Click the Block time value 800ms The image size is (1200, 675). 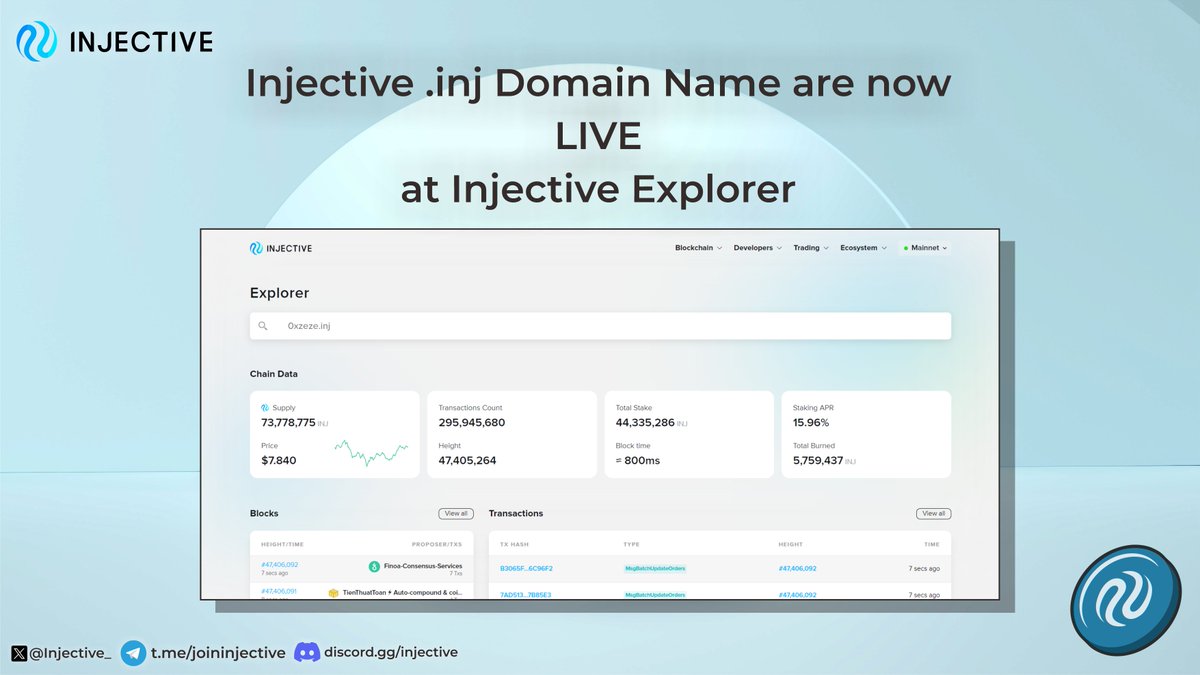coord(638,461)
